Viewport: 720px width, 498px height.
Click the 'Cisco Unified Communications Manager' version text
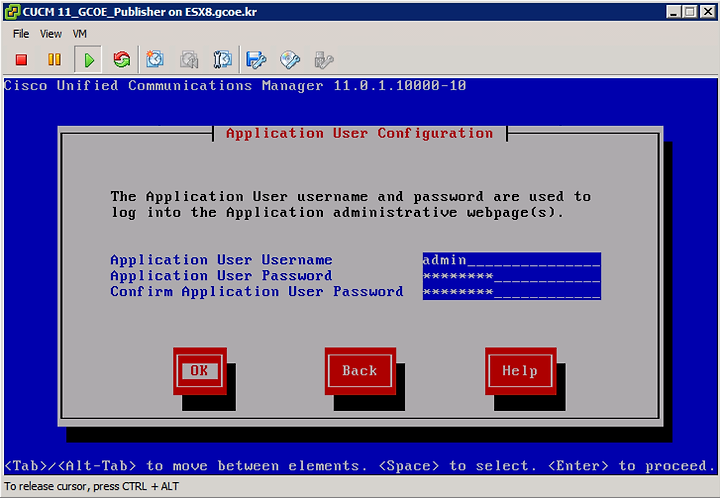(235, 86)
